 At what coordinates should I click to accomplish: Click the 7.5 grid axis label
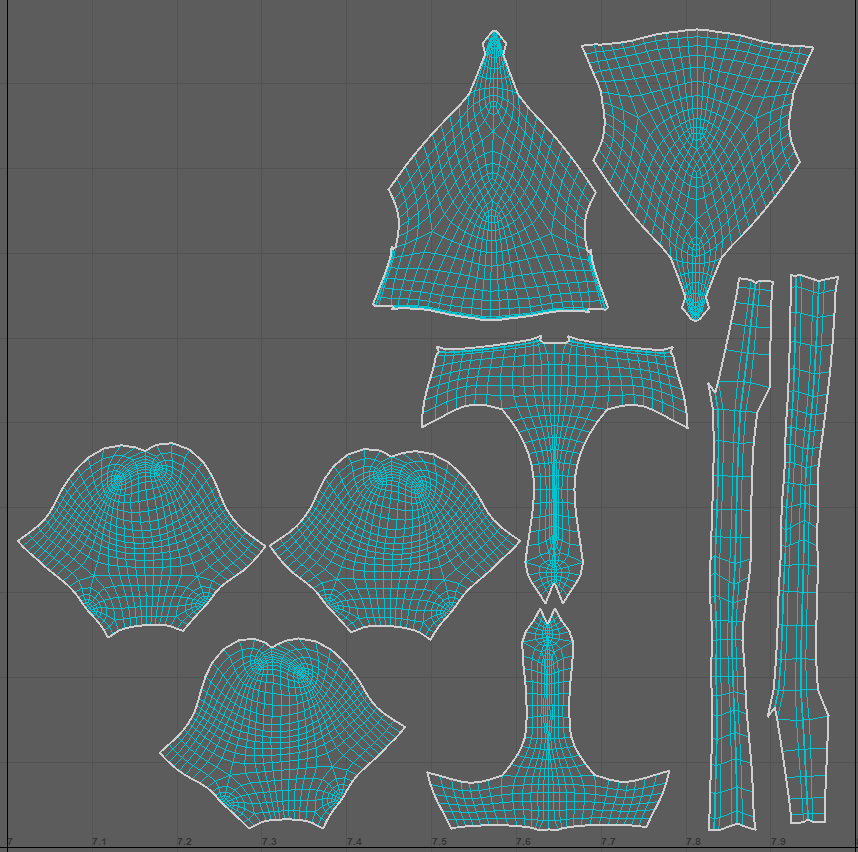tap(439, 841)
